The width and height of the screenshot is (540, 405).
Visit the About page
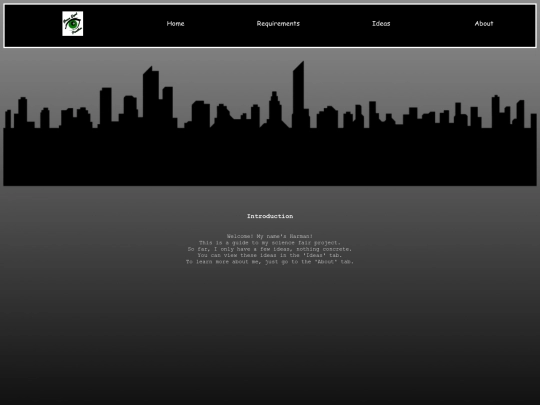[484, 24]
